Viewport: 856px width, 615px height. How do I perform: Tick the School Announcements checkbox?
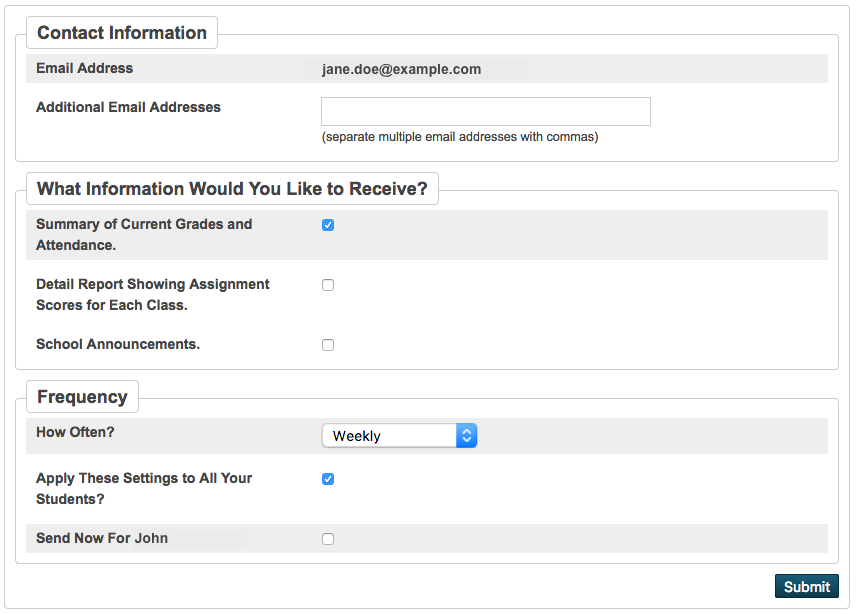point(328,345)
